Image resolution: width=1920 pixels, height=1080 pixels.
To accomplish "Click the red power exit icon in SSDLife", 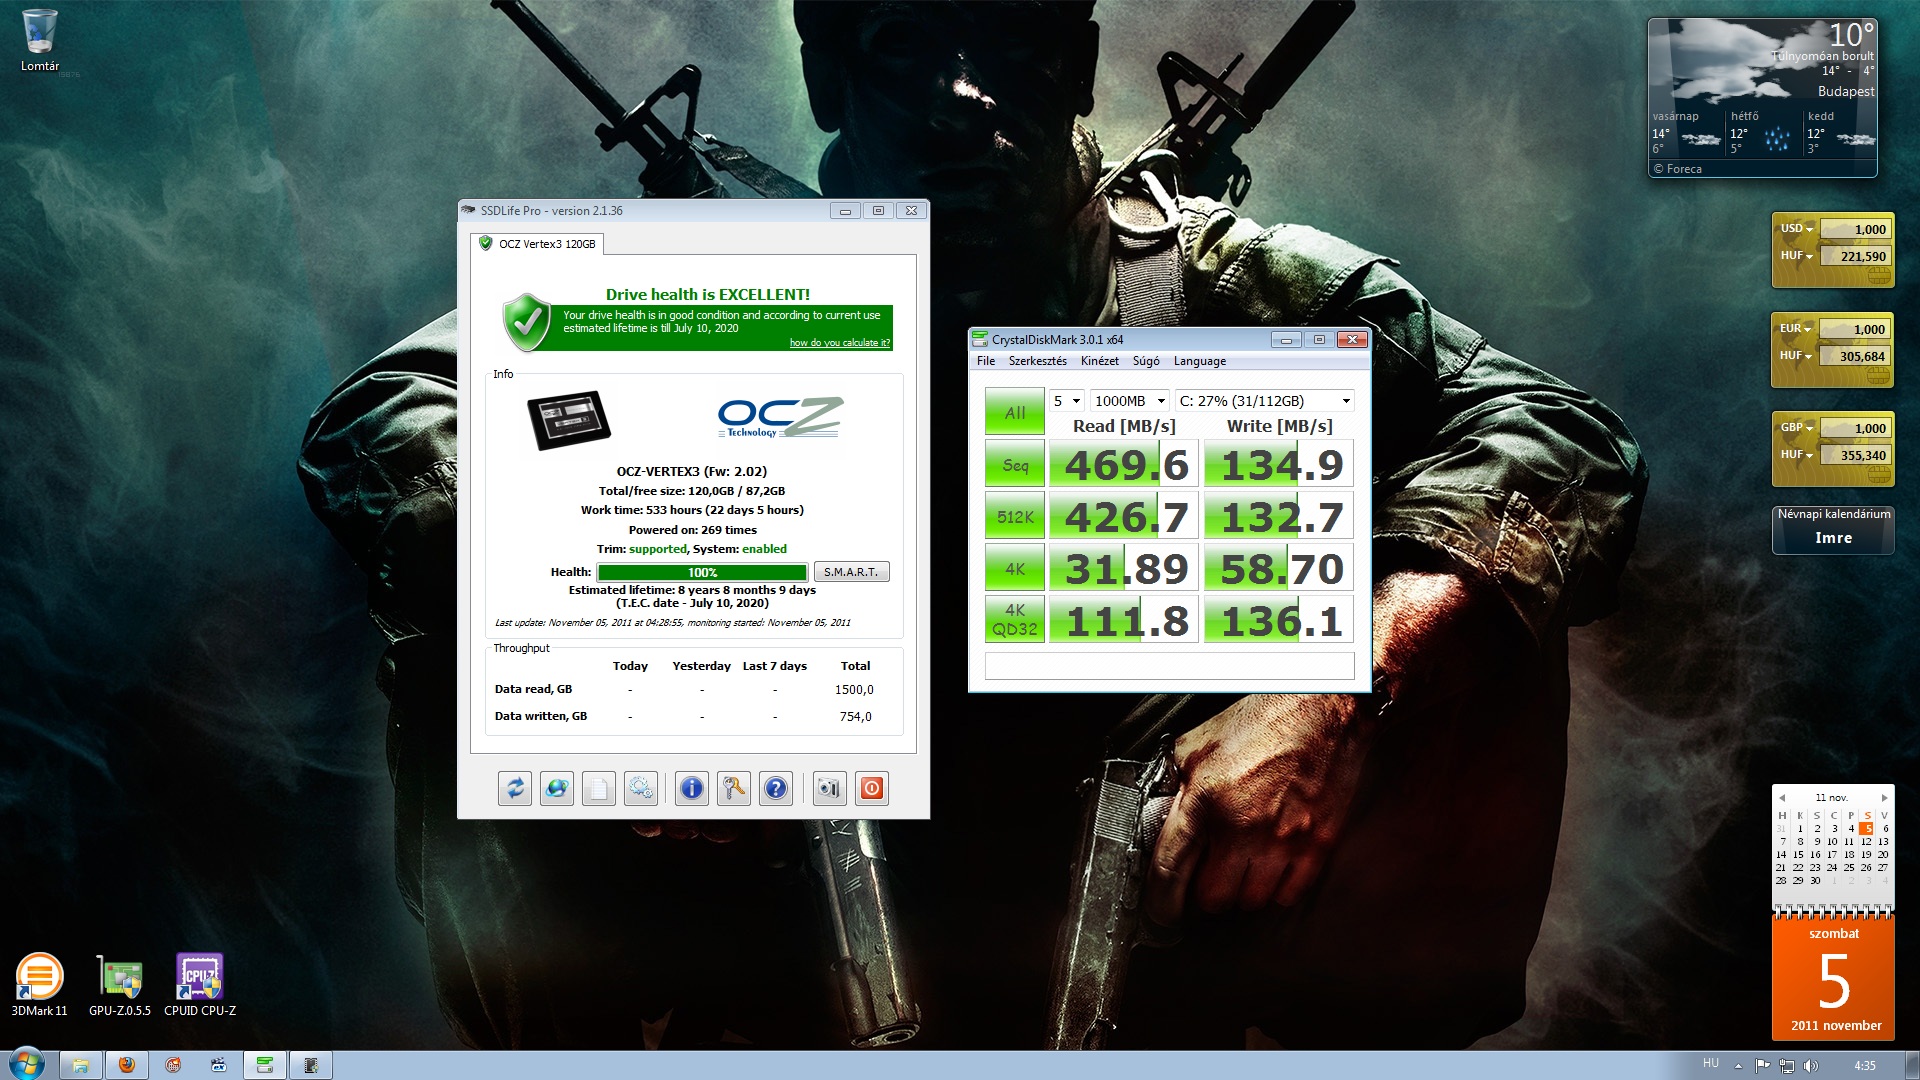I will coord(872,789).
